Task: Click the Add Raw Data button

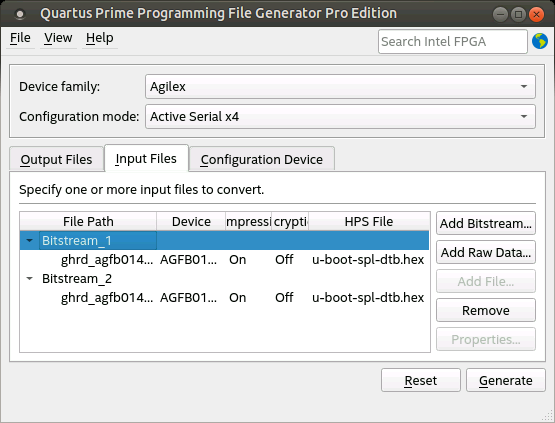Action: (x=486, y=252)
